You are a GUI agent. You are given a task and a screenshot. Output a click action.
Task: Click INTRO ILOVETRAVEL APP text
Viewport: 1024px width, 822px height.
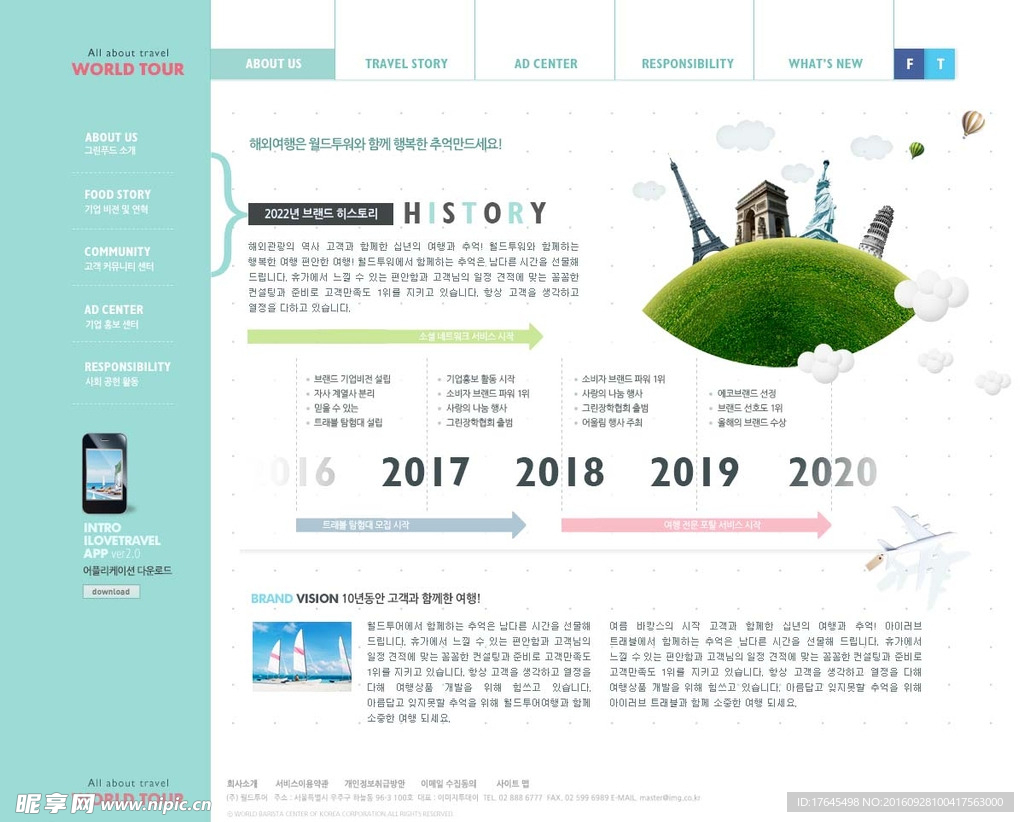point(122,541)
